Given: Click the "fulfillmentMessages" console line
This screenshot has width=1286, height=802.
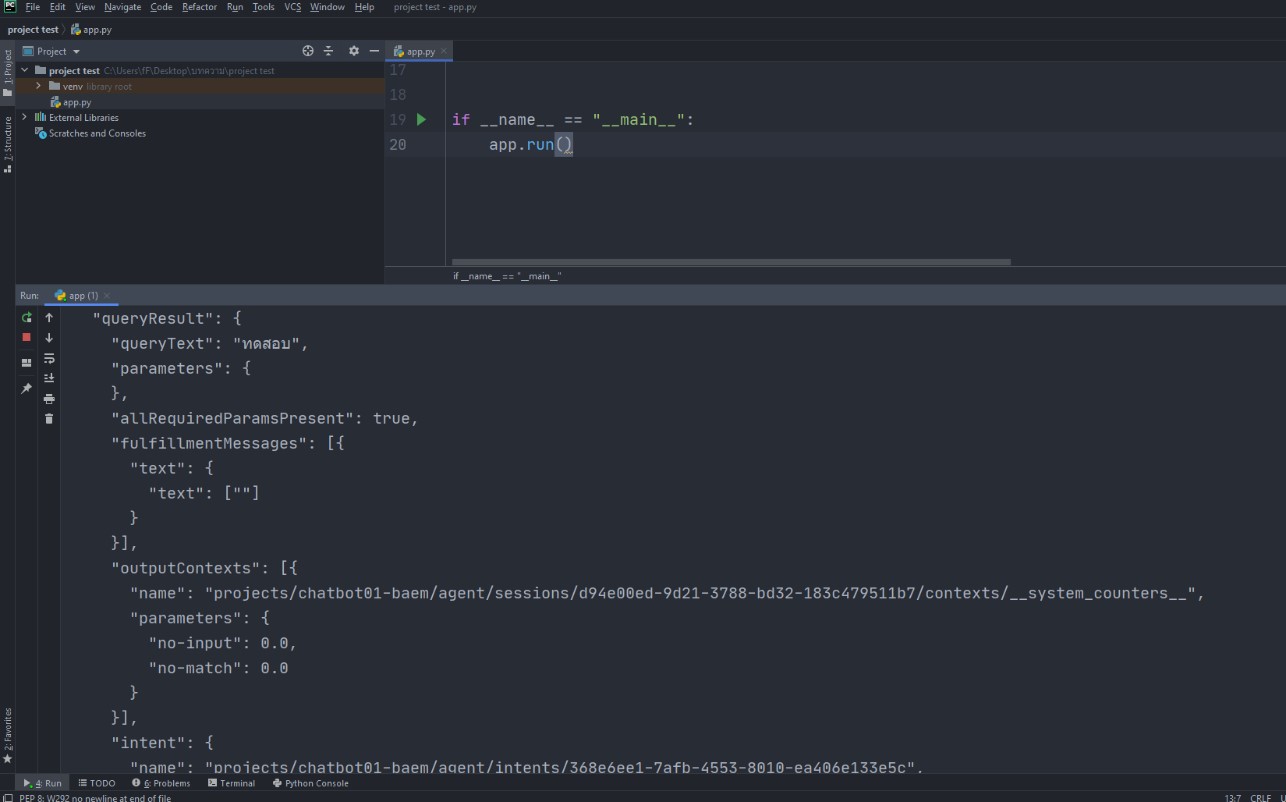Looking at the screenshot, I should point(227,443).
